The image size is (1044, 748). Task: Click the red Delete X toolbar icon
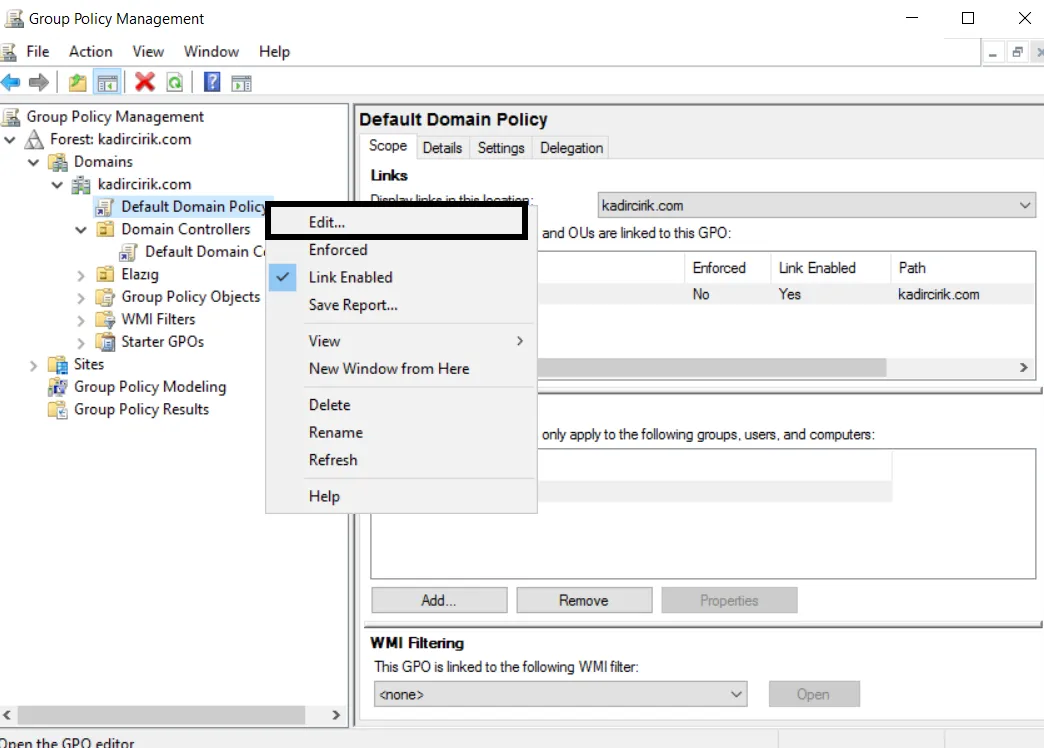[x=144, y=82]
